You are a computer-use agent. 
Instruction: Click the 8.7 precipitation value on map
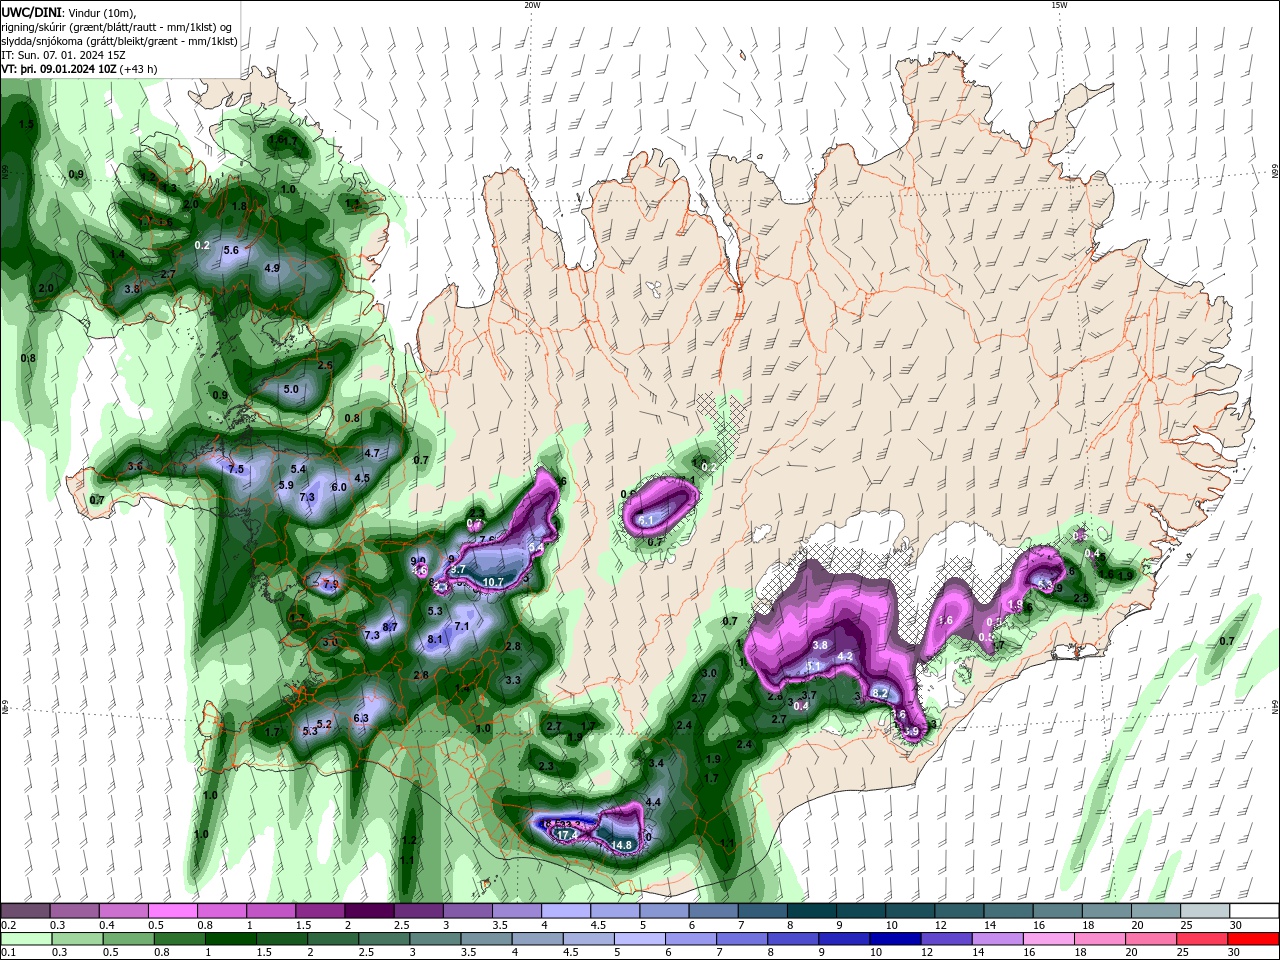391,627
